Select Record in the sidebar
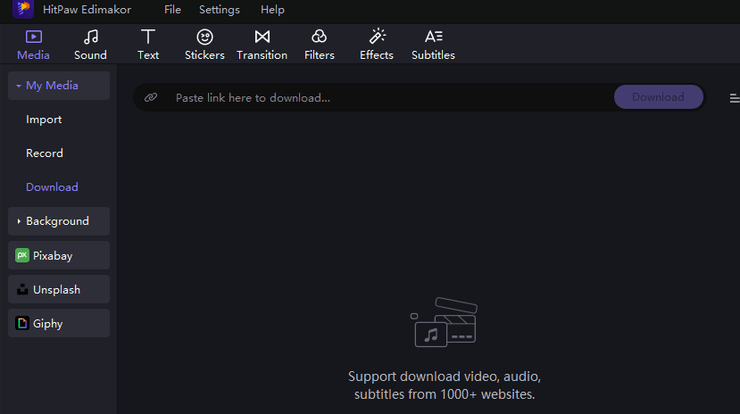740x414 pixels. (45, 154)
